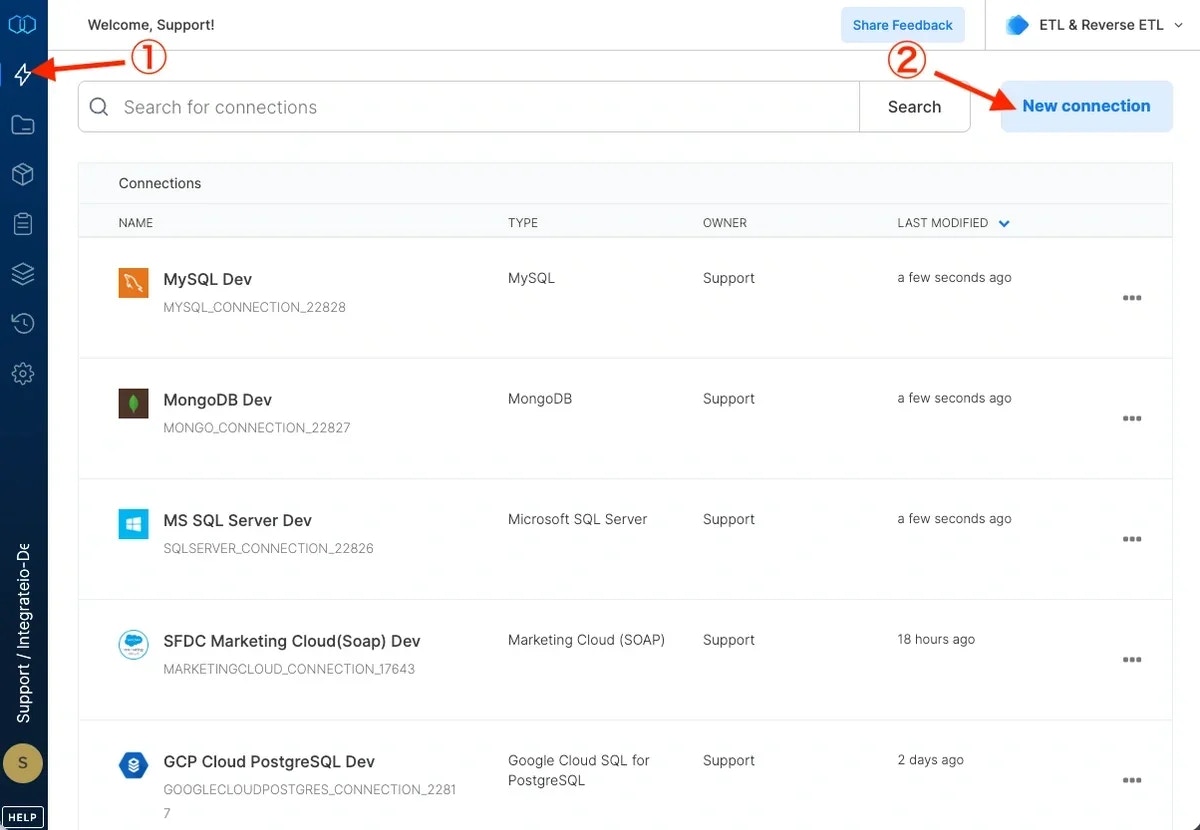Image resolution: width=1200 pixels, height=830 pixels.
Task: Click the New connection button
Action: 1086,106
